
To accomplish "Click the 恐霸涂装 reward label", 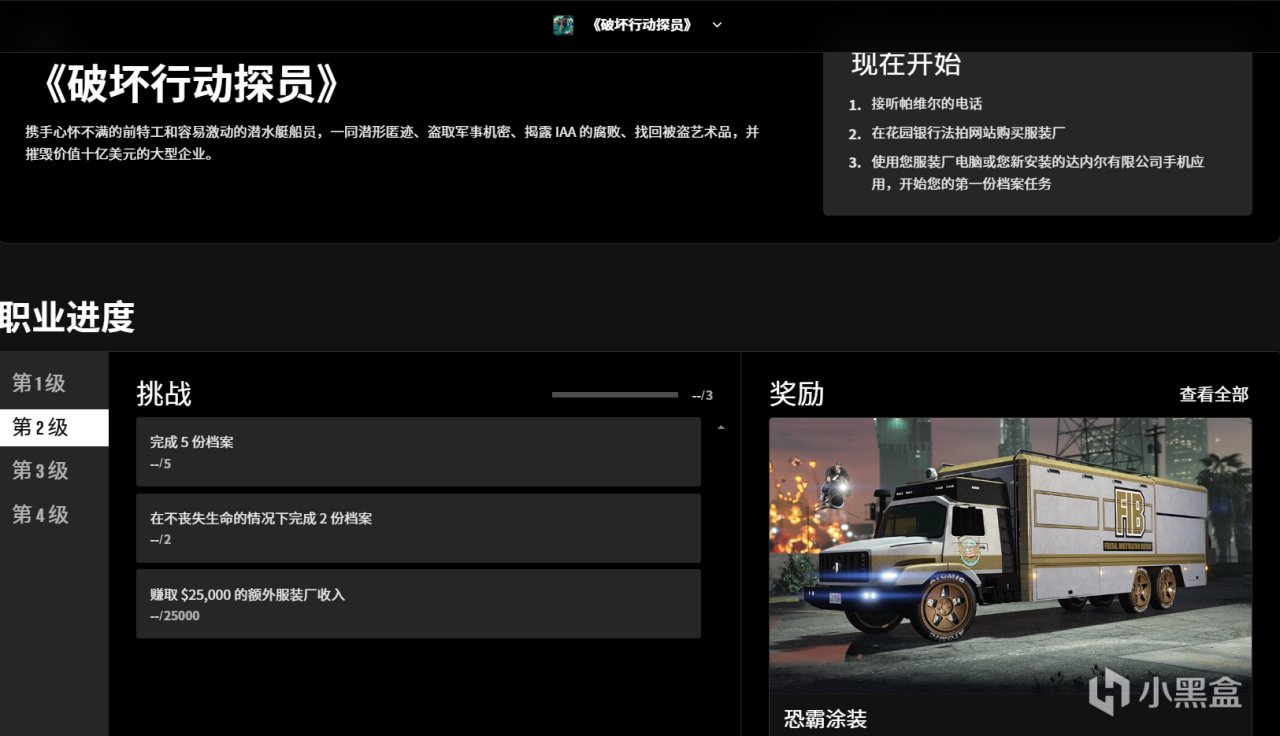I will [x=825, y=717].
